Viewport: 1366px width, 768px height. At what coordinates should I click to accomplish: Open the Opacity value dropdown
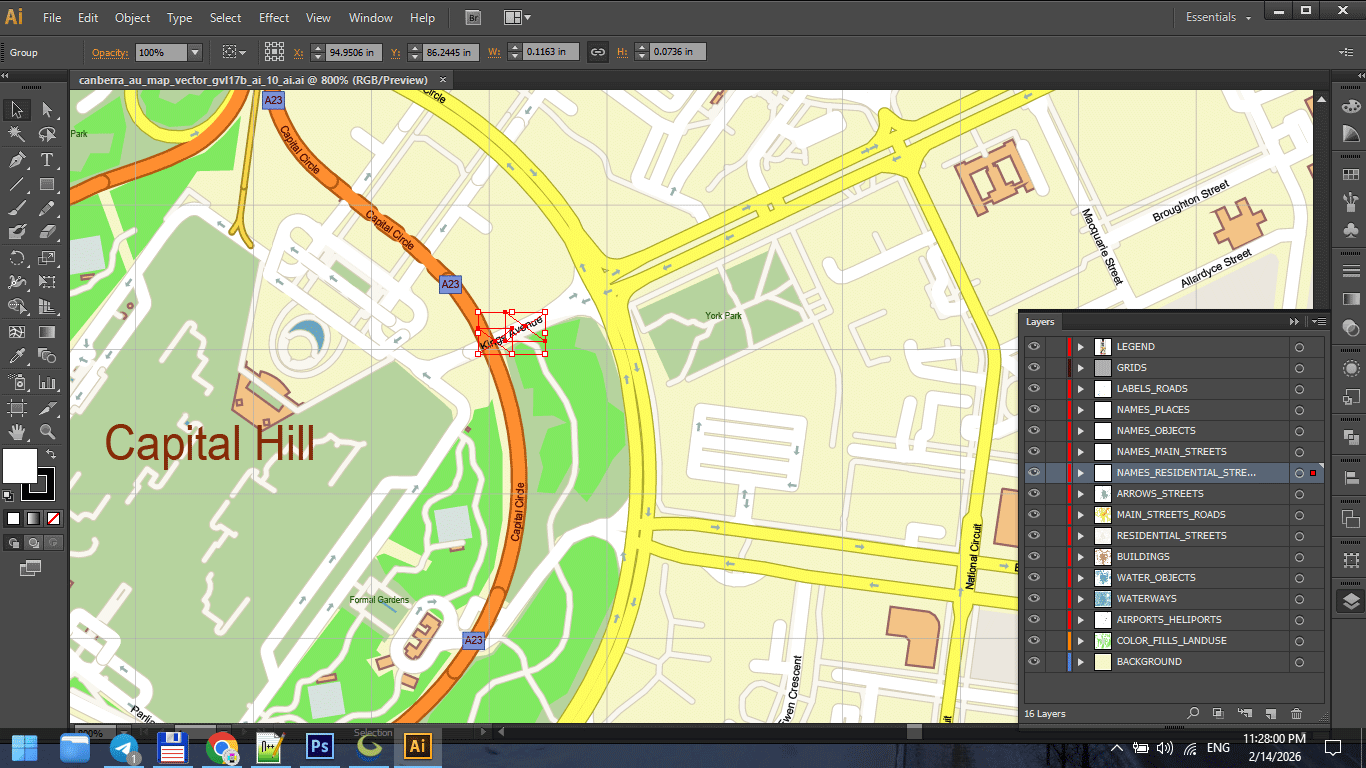[194, 51]
